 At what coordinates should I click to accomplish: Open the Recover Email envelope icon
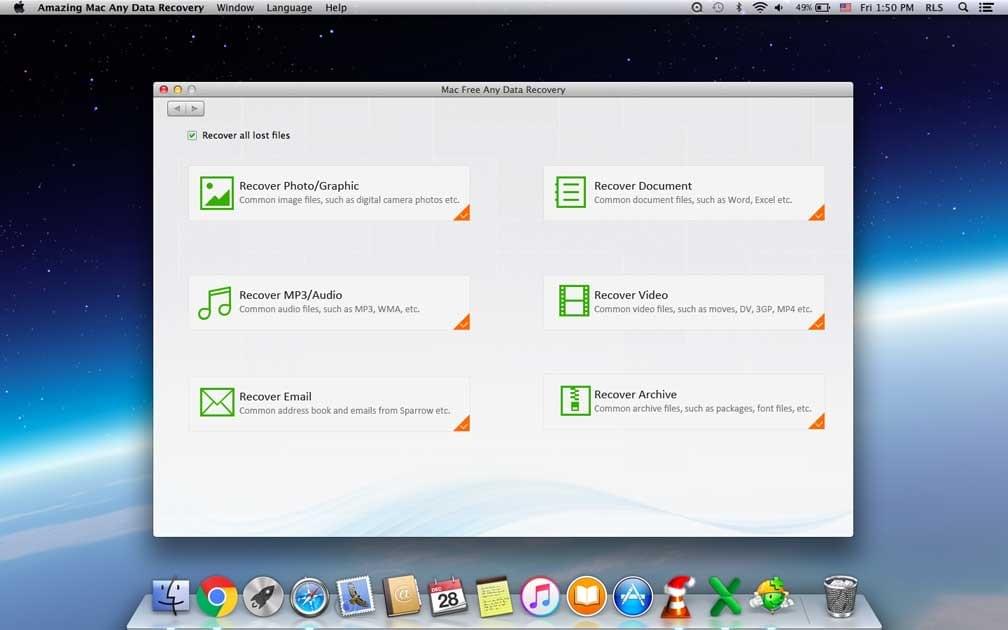tap(215, 400)
